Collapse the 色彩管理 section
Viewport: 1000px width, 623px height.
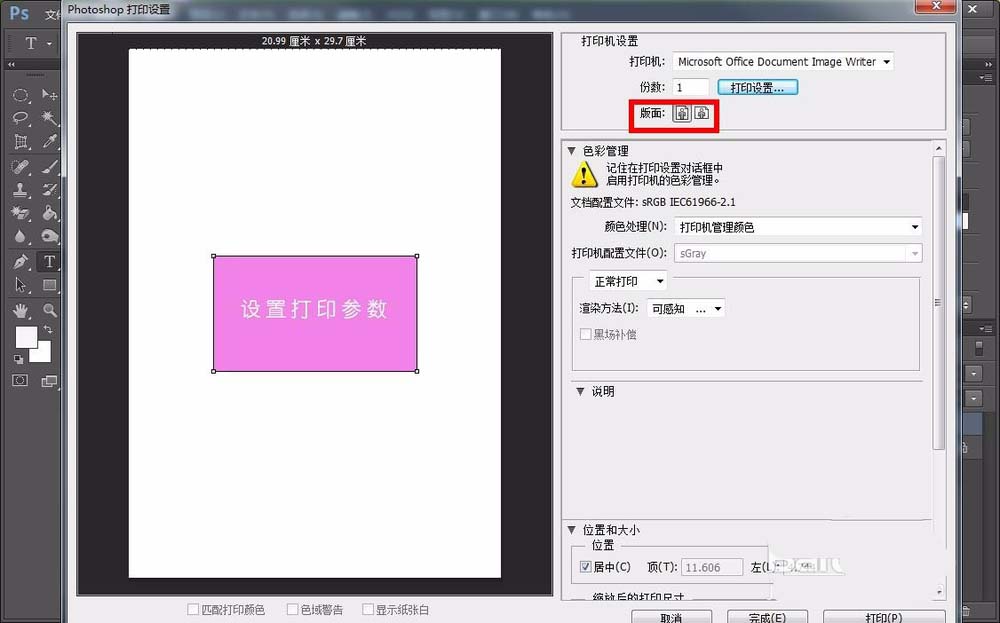click(x=572, y=151)
